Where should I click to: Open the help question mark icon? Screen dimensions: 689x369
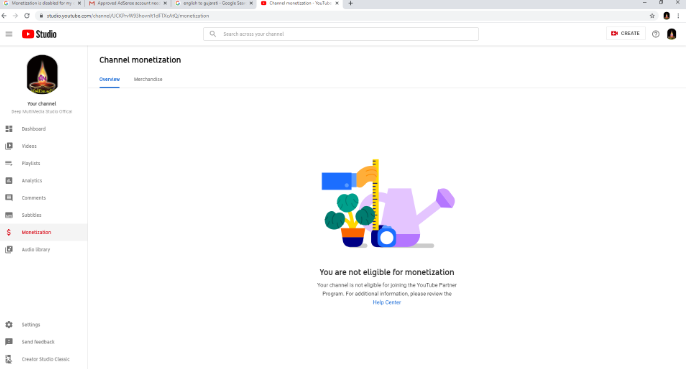click(656, 34)
